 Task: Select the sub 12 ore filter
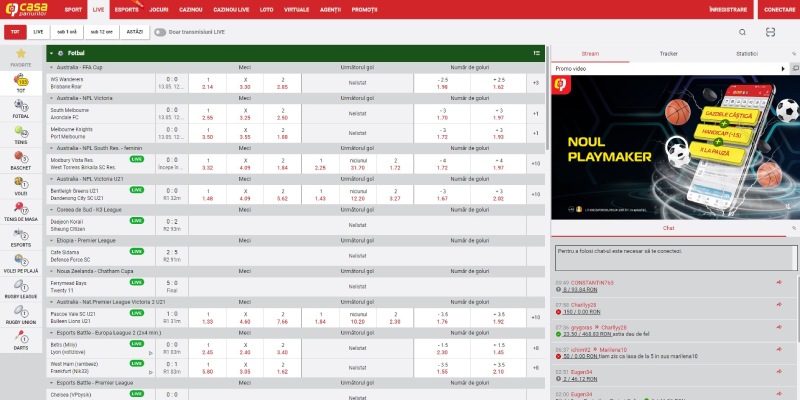pos(102,32)
